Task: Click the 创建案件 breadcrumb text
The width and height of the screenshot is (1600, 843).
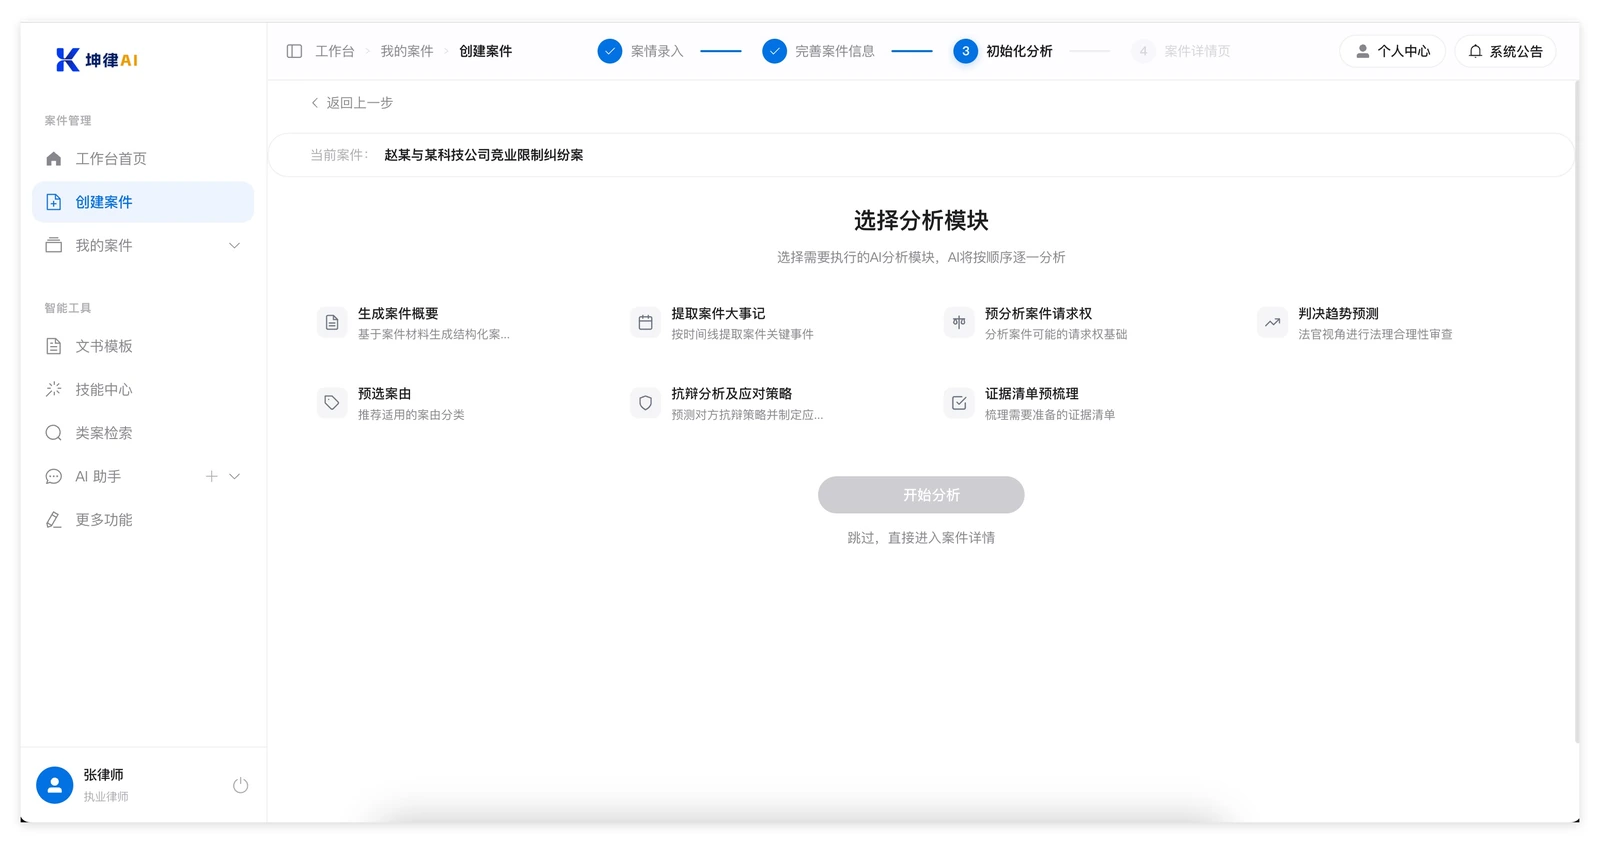Action: click(486, 51)
